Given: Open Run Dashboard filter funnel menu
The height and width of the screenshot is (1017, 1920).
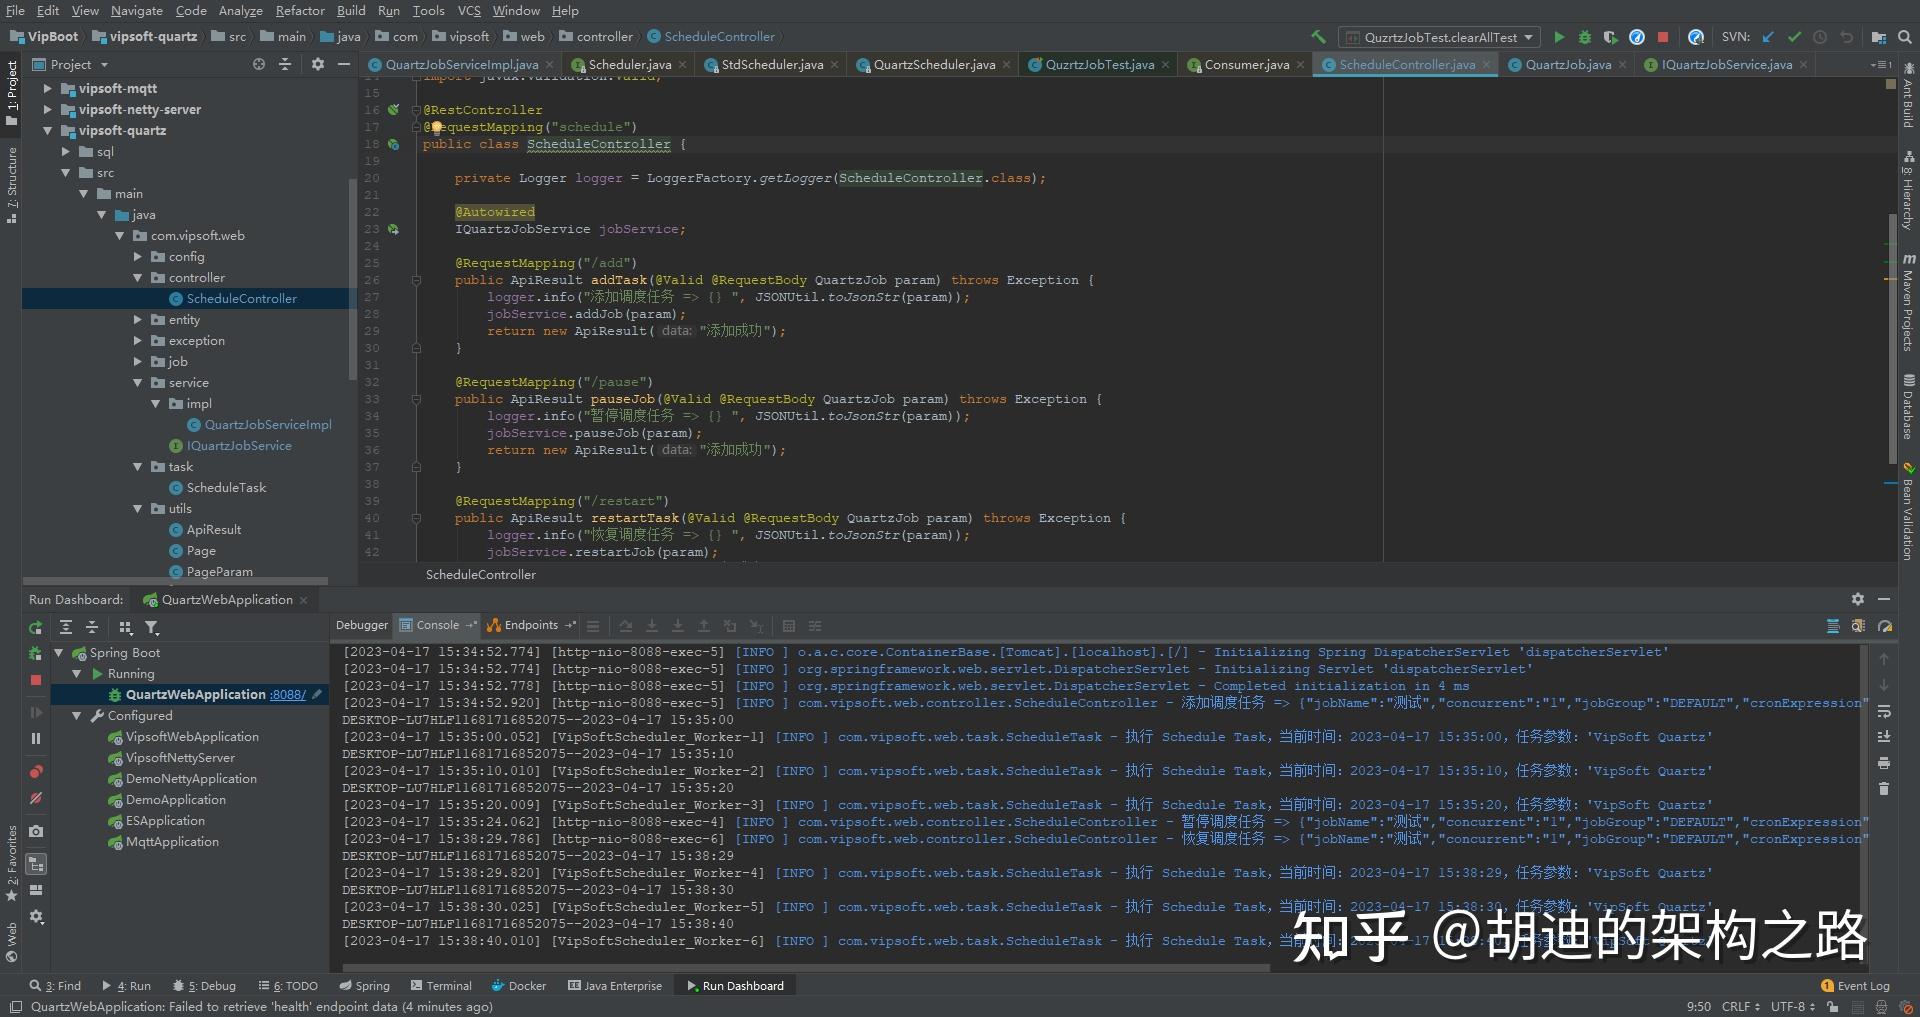Looking at the screenshot, I should tap(152, 628).
